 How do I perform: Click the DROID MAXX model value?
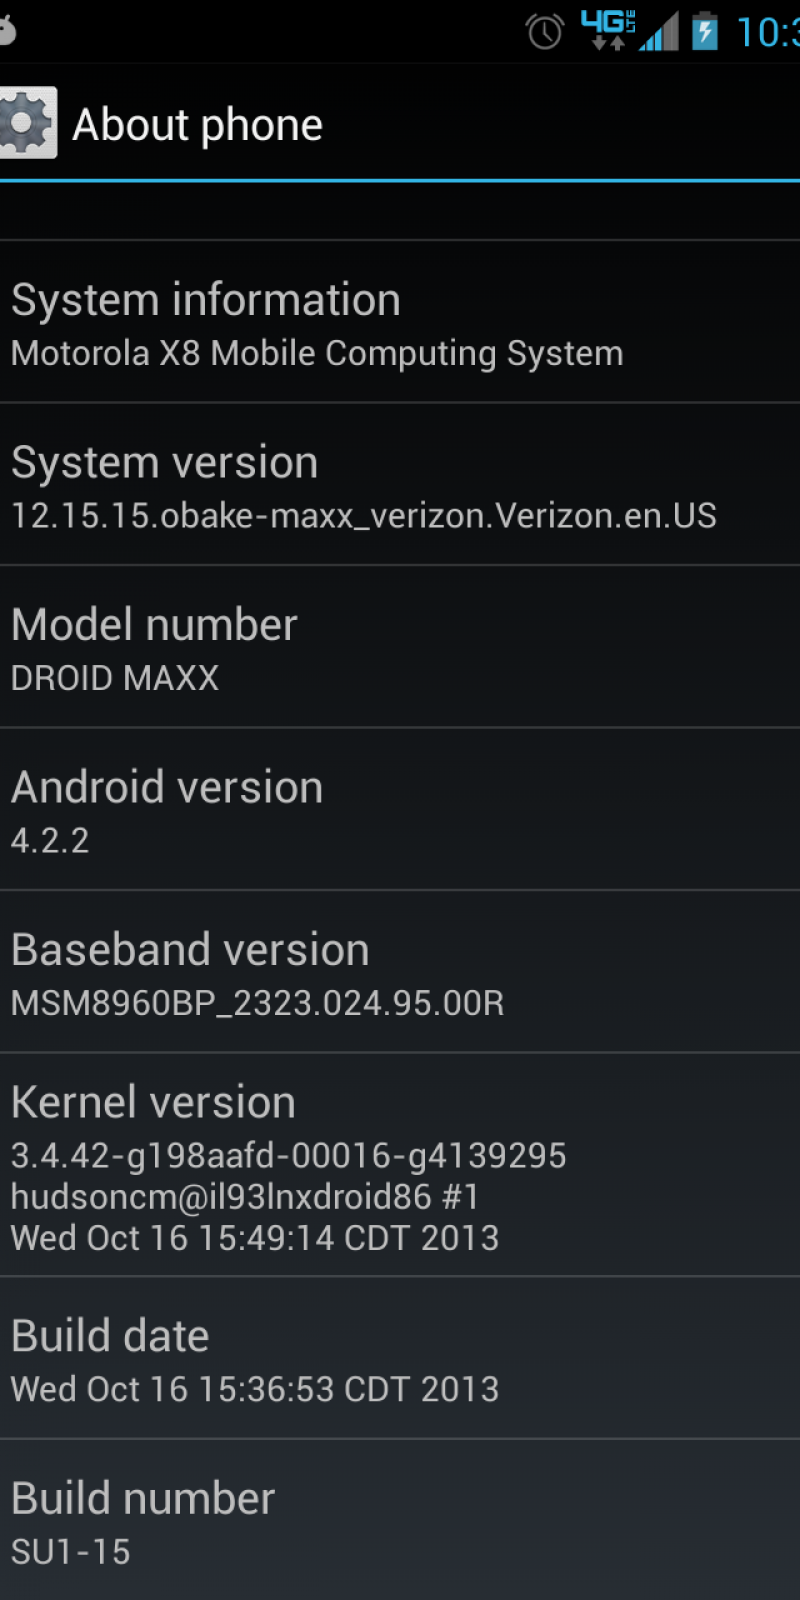[x=115, y=678]
